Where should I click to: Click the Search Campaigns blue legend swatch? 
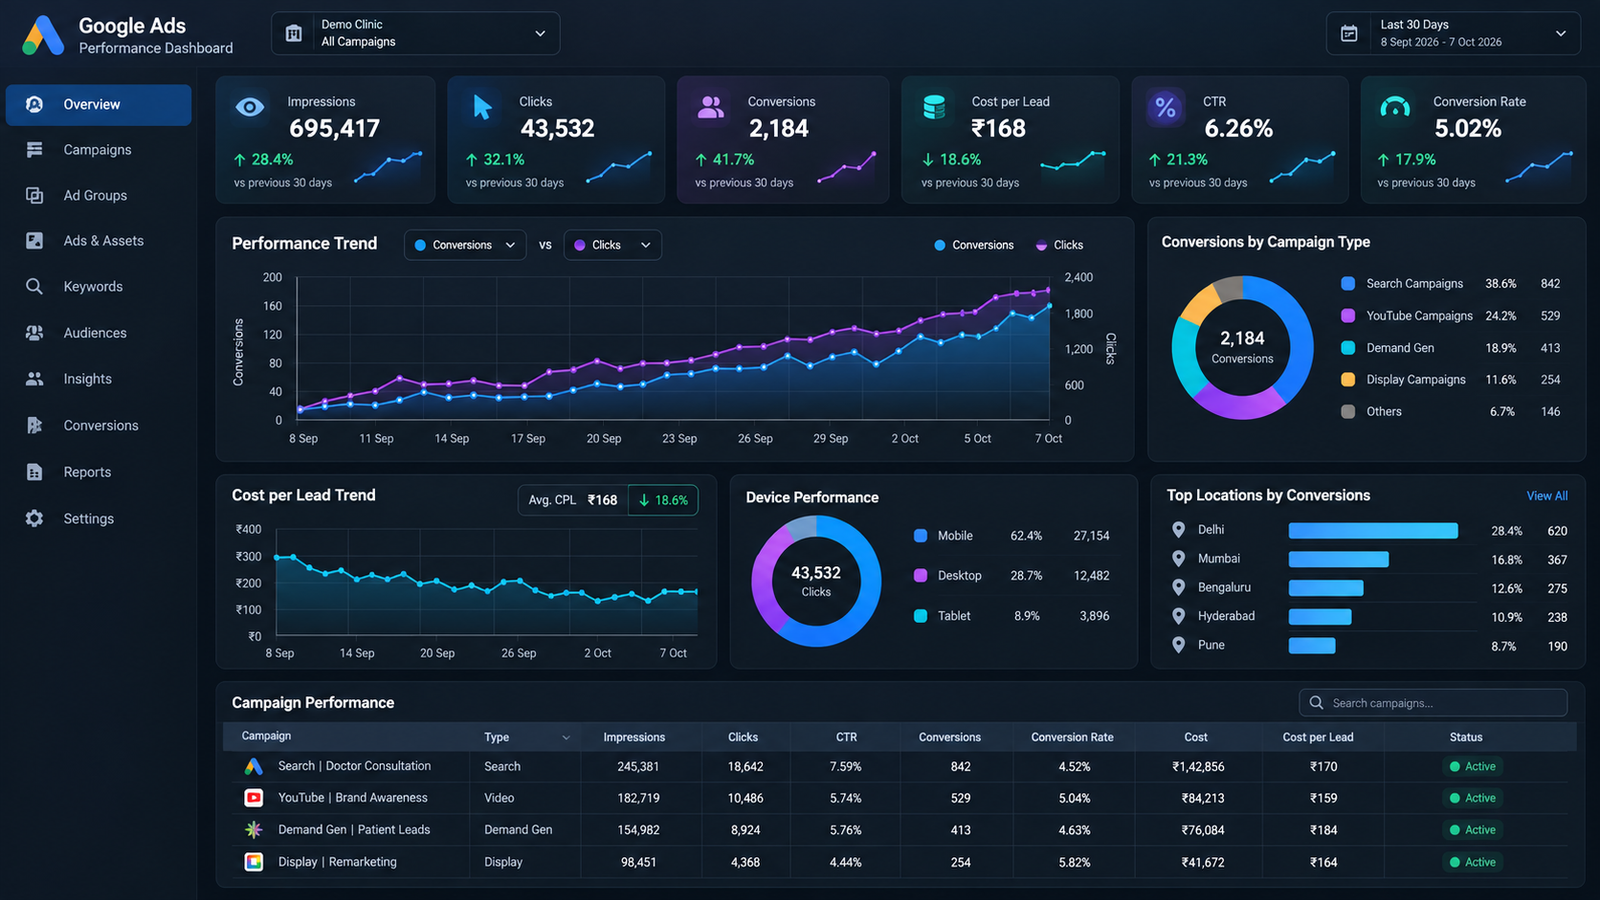click(1348, 284)
